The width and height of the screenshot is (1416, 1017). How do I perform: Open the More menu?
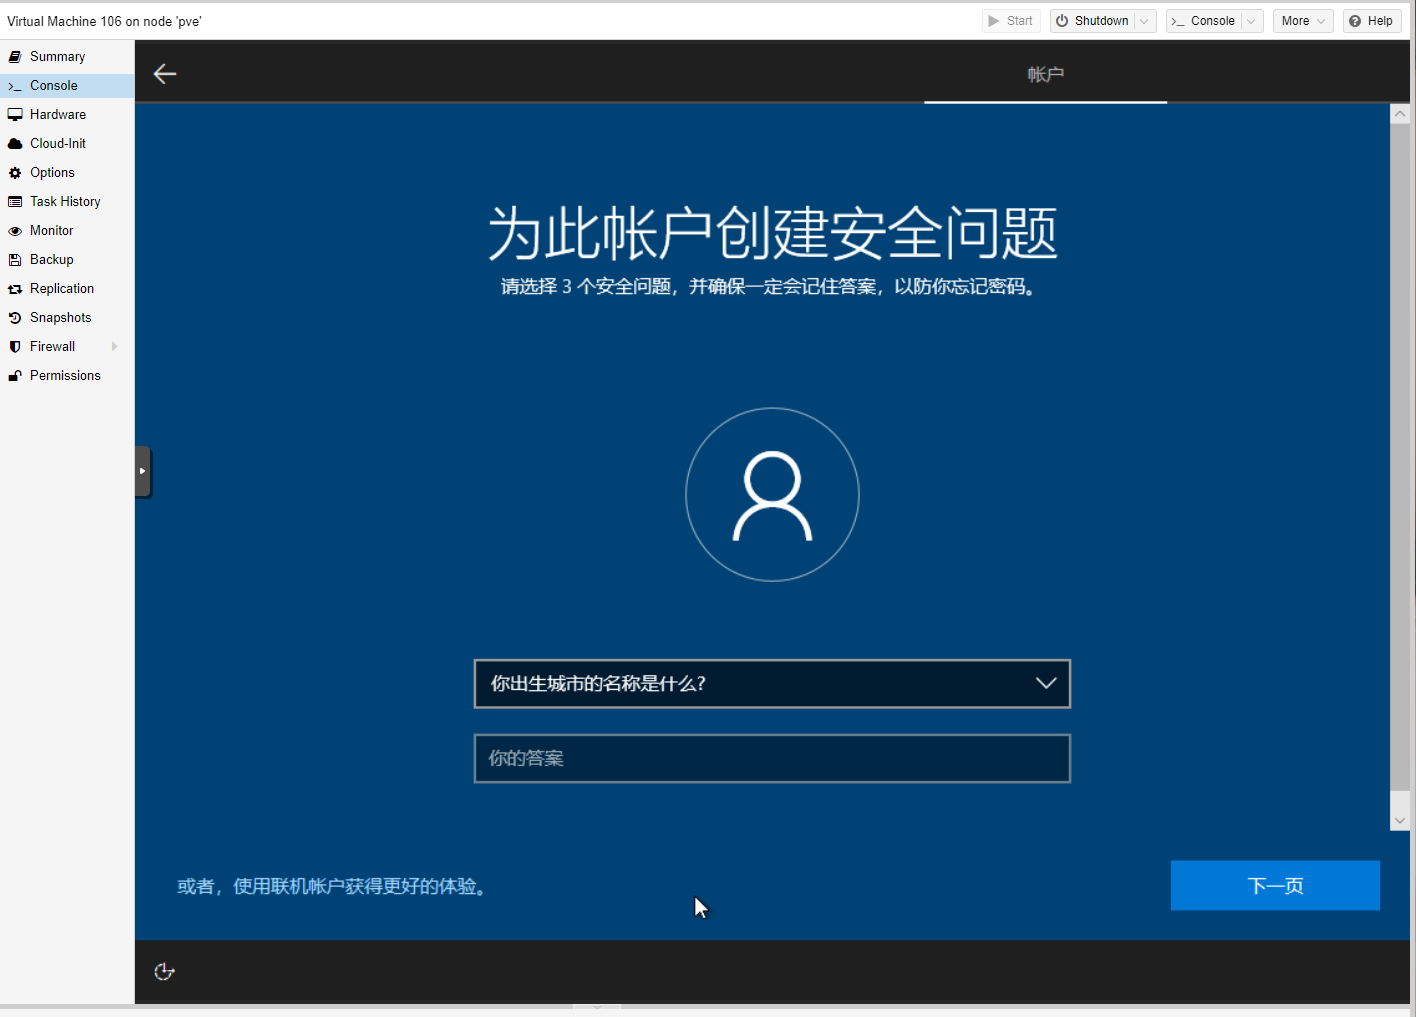tap(1302, 21)
